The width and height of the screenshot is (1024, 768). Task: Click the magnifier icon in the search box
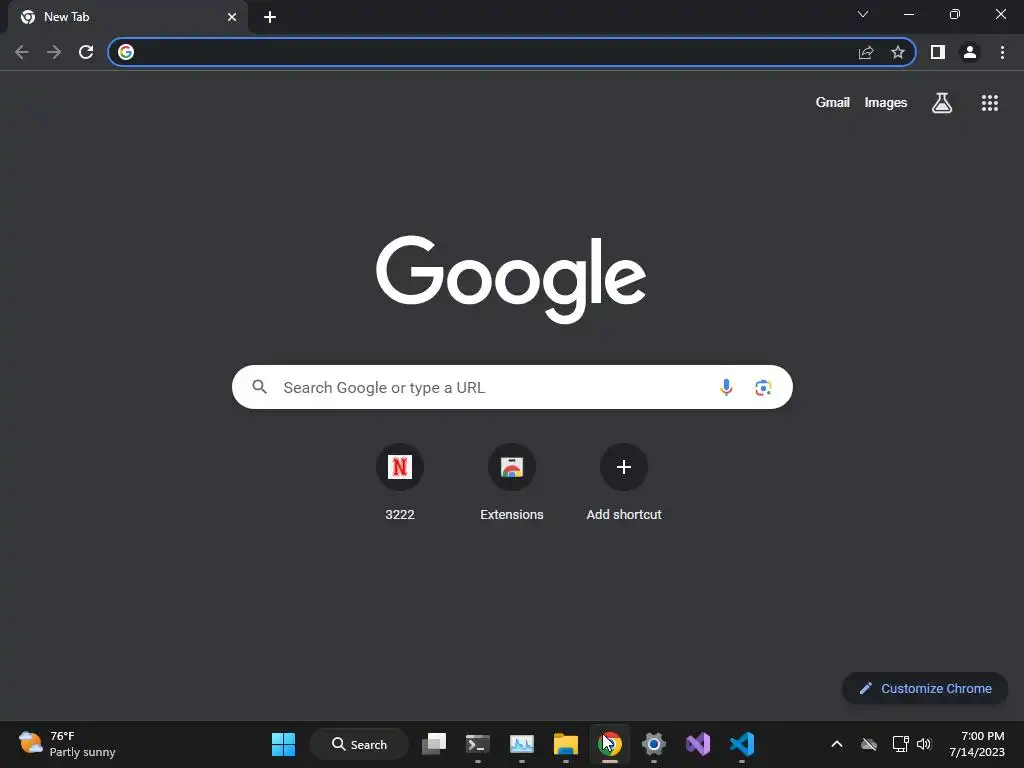(x=260, y=387)
